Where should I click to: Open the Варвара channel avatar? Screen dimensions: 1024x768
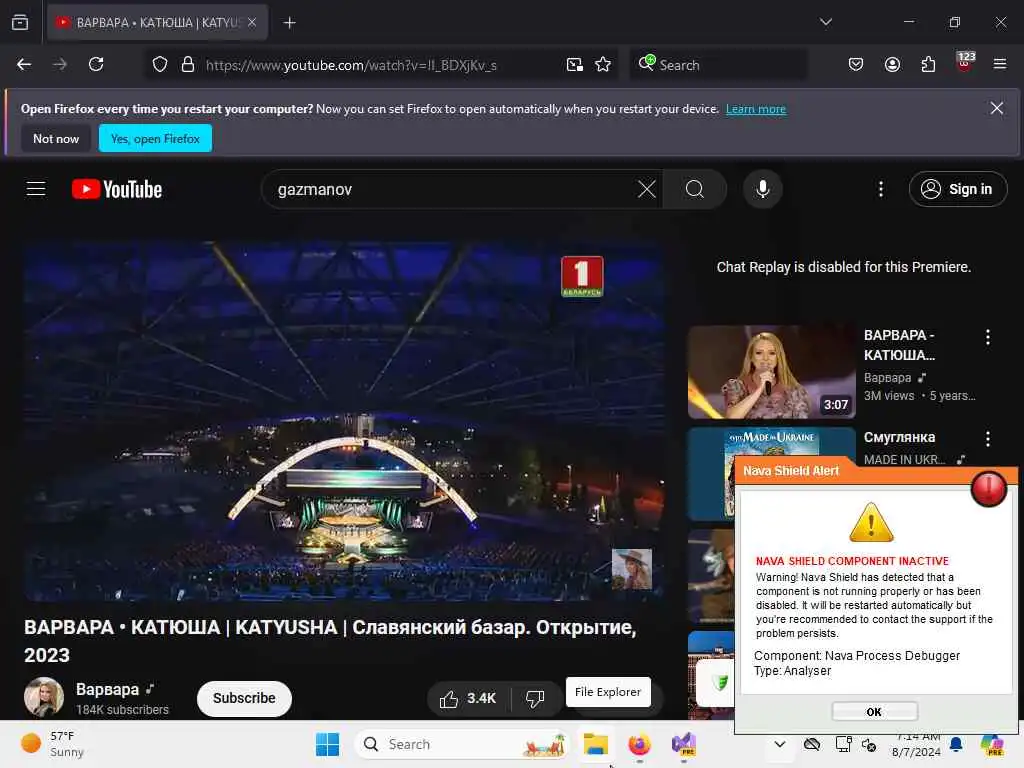pos(44,697)
